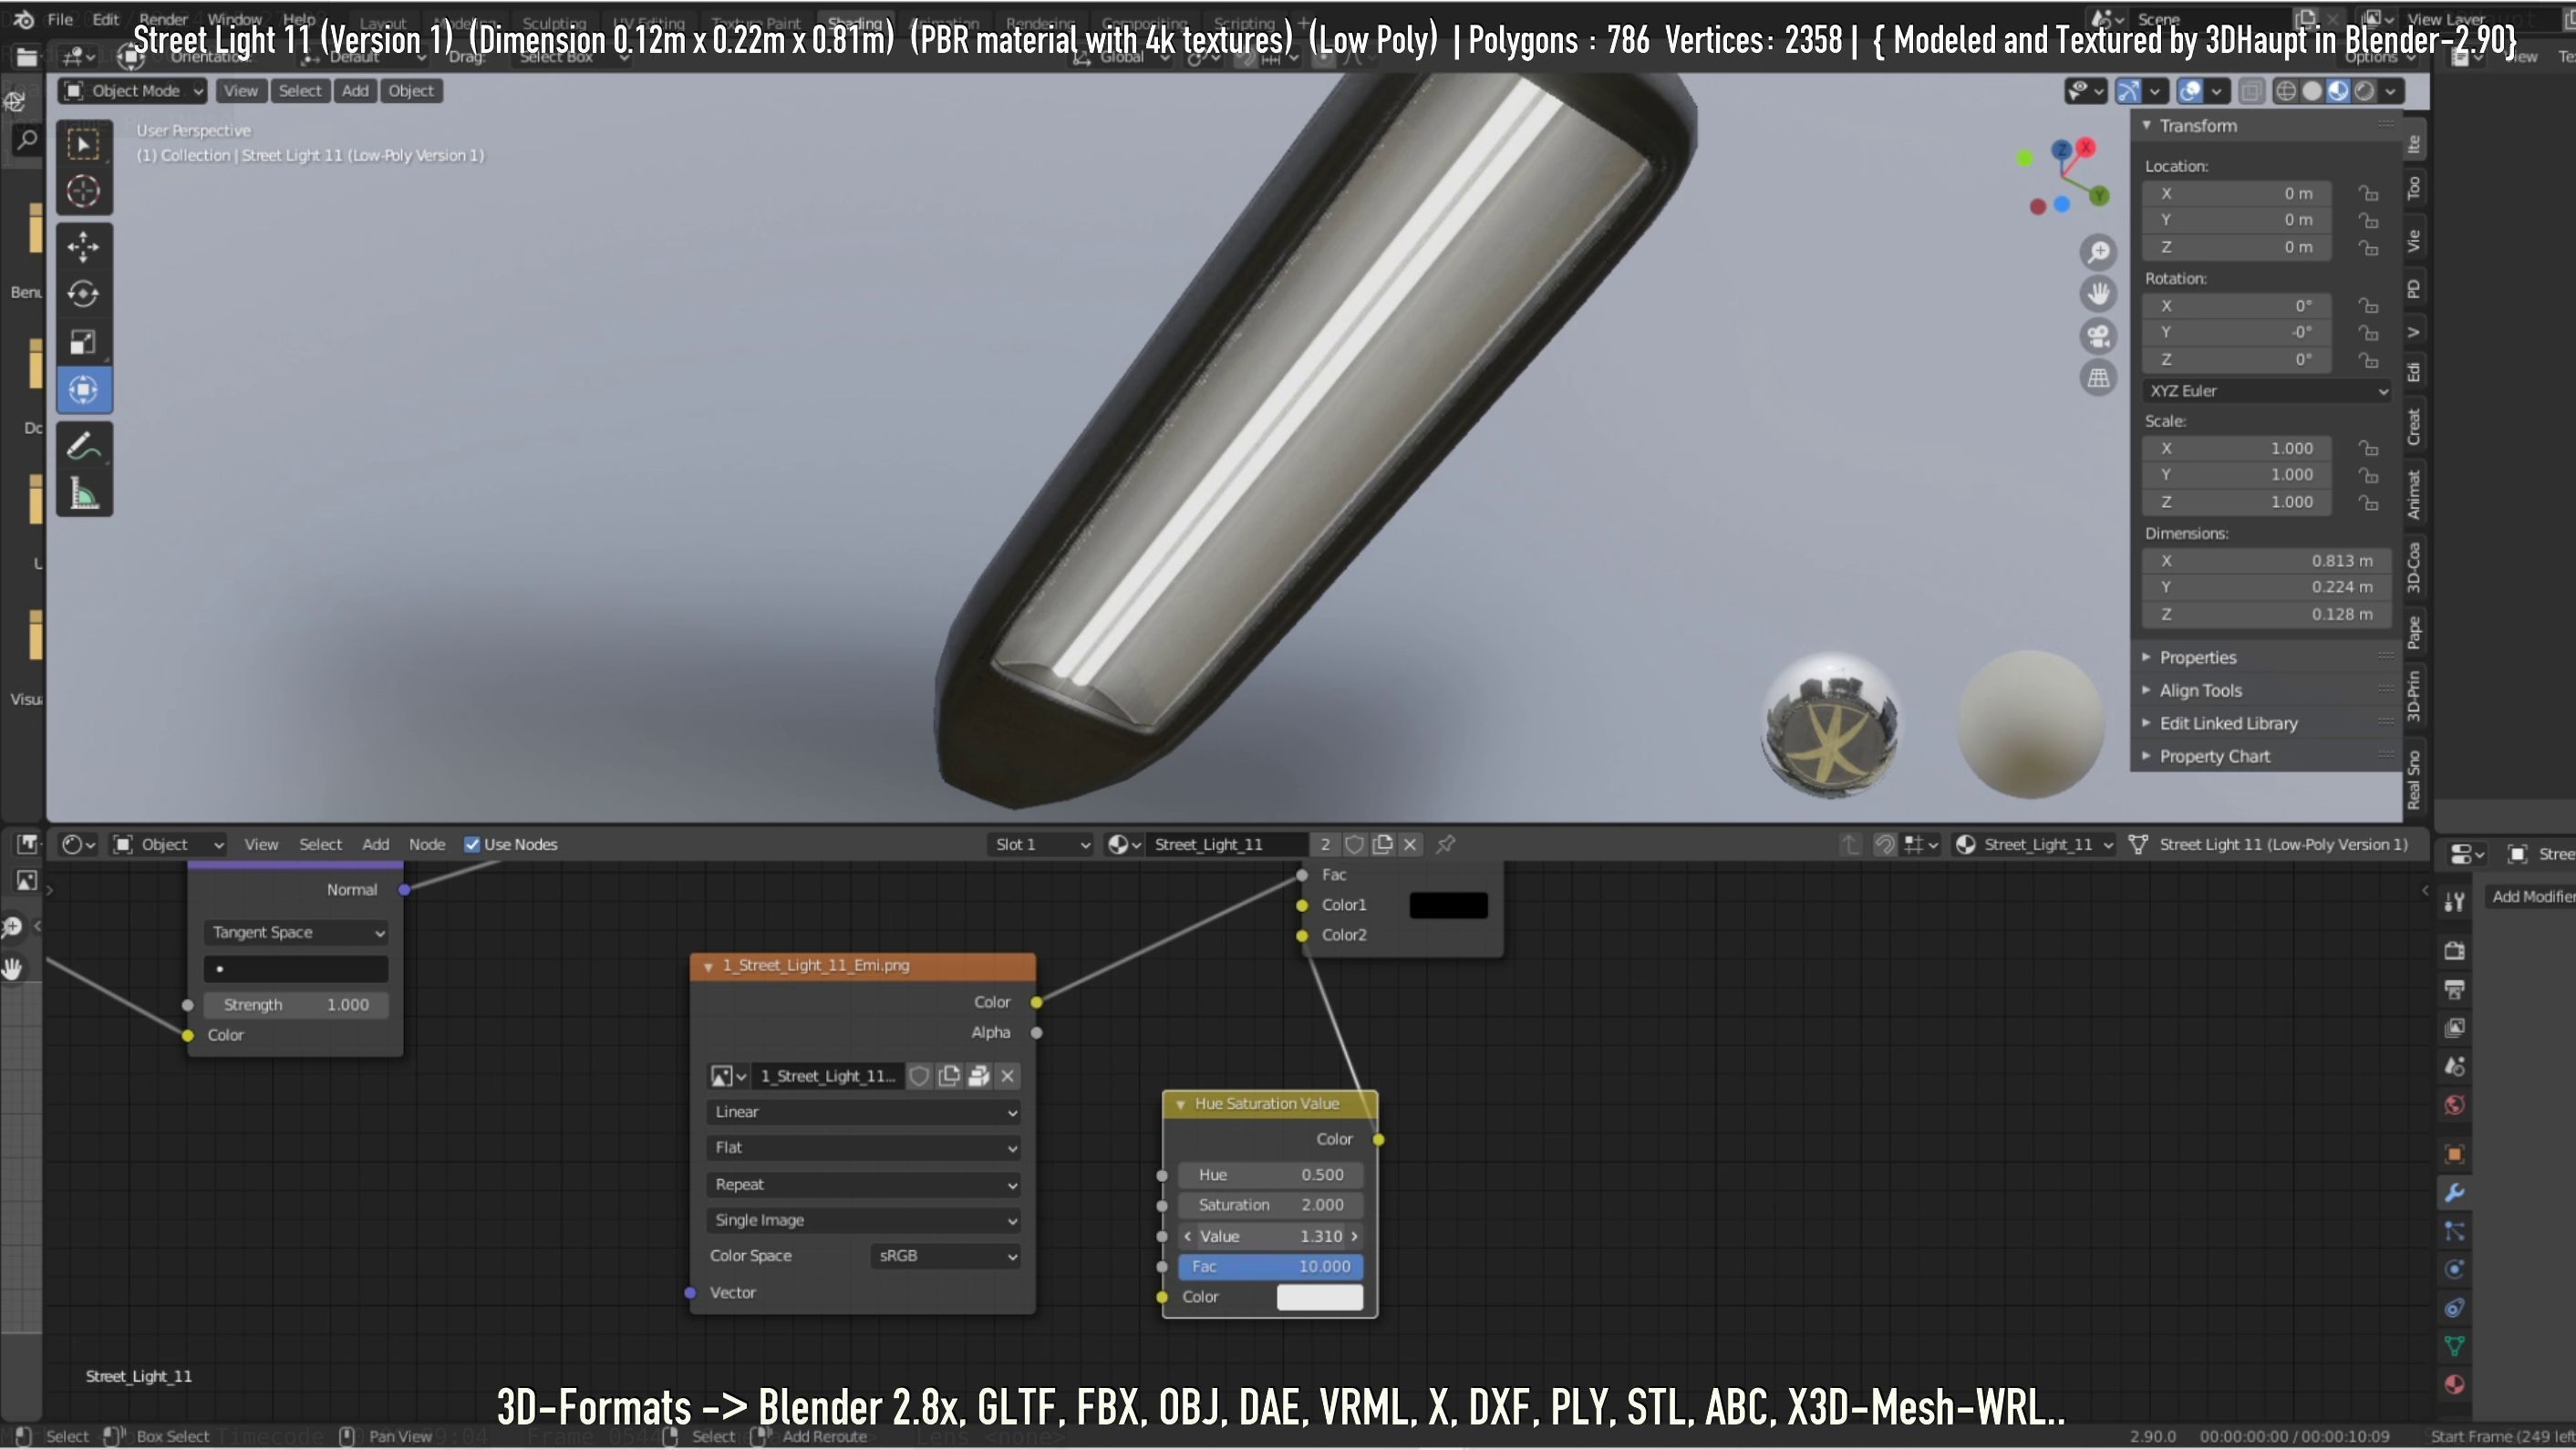Click white Color swatch in Hue Saturation node
This screenshot has width=2576, height=1450.
[x=1320, y=1297]
